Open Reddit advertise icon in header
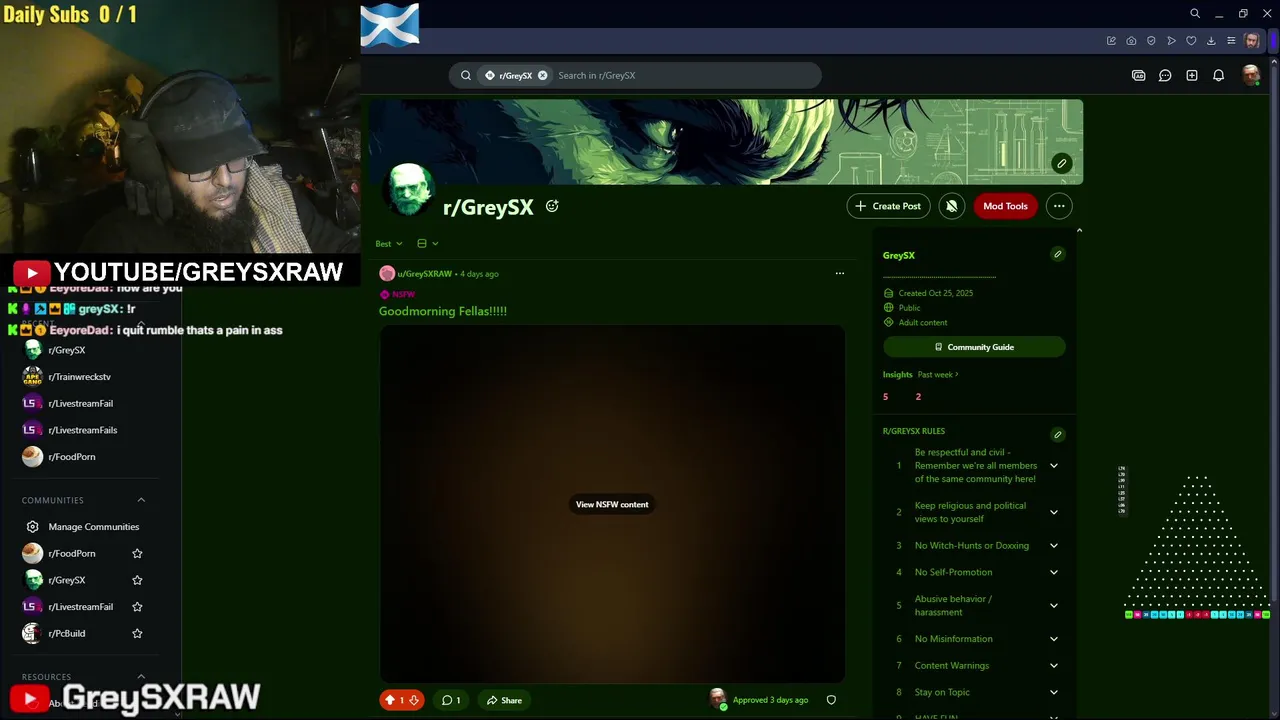 click(1138, 75)
